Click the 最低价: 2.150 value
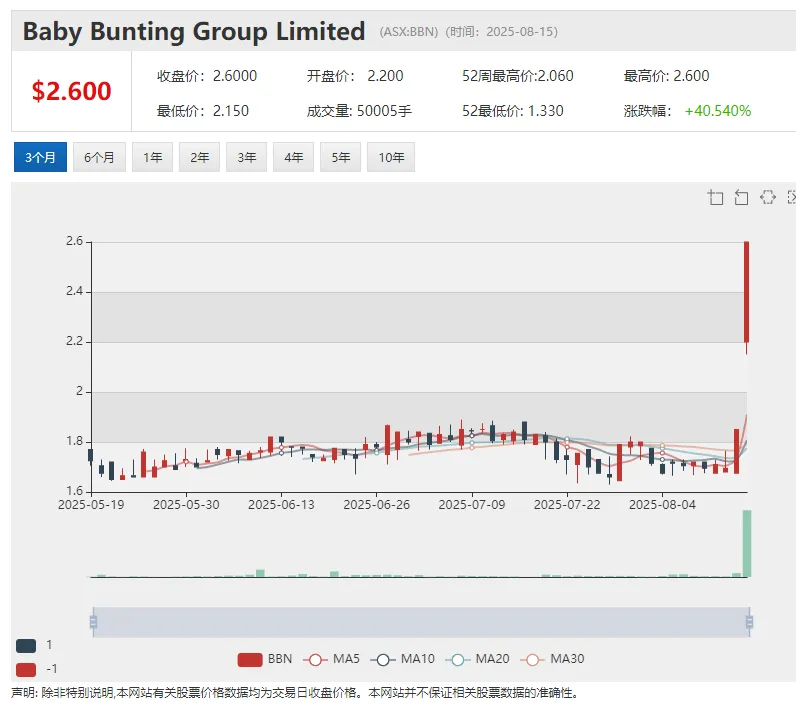Image resolution: width=806 pixels, height=719 pixels. 203,111
